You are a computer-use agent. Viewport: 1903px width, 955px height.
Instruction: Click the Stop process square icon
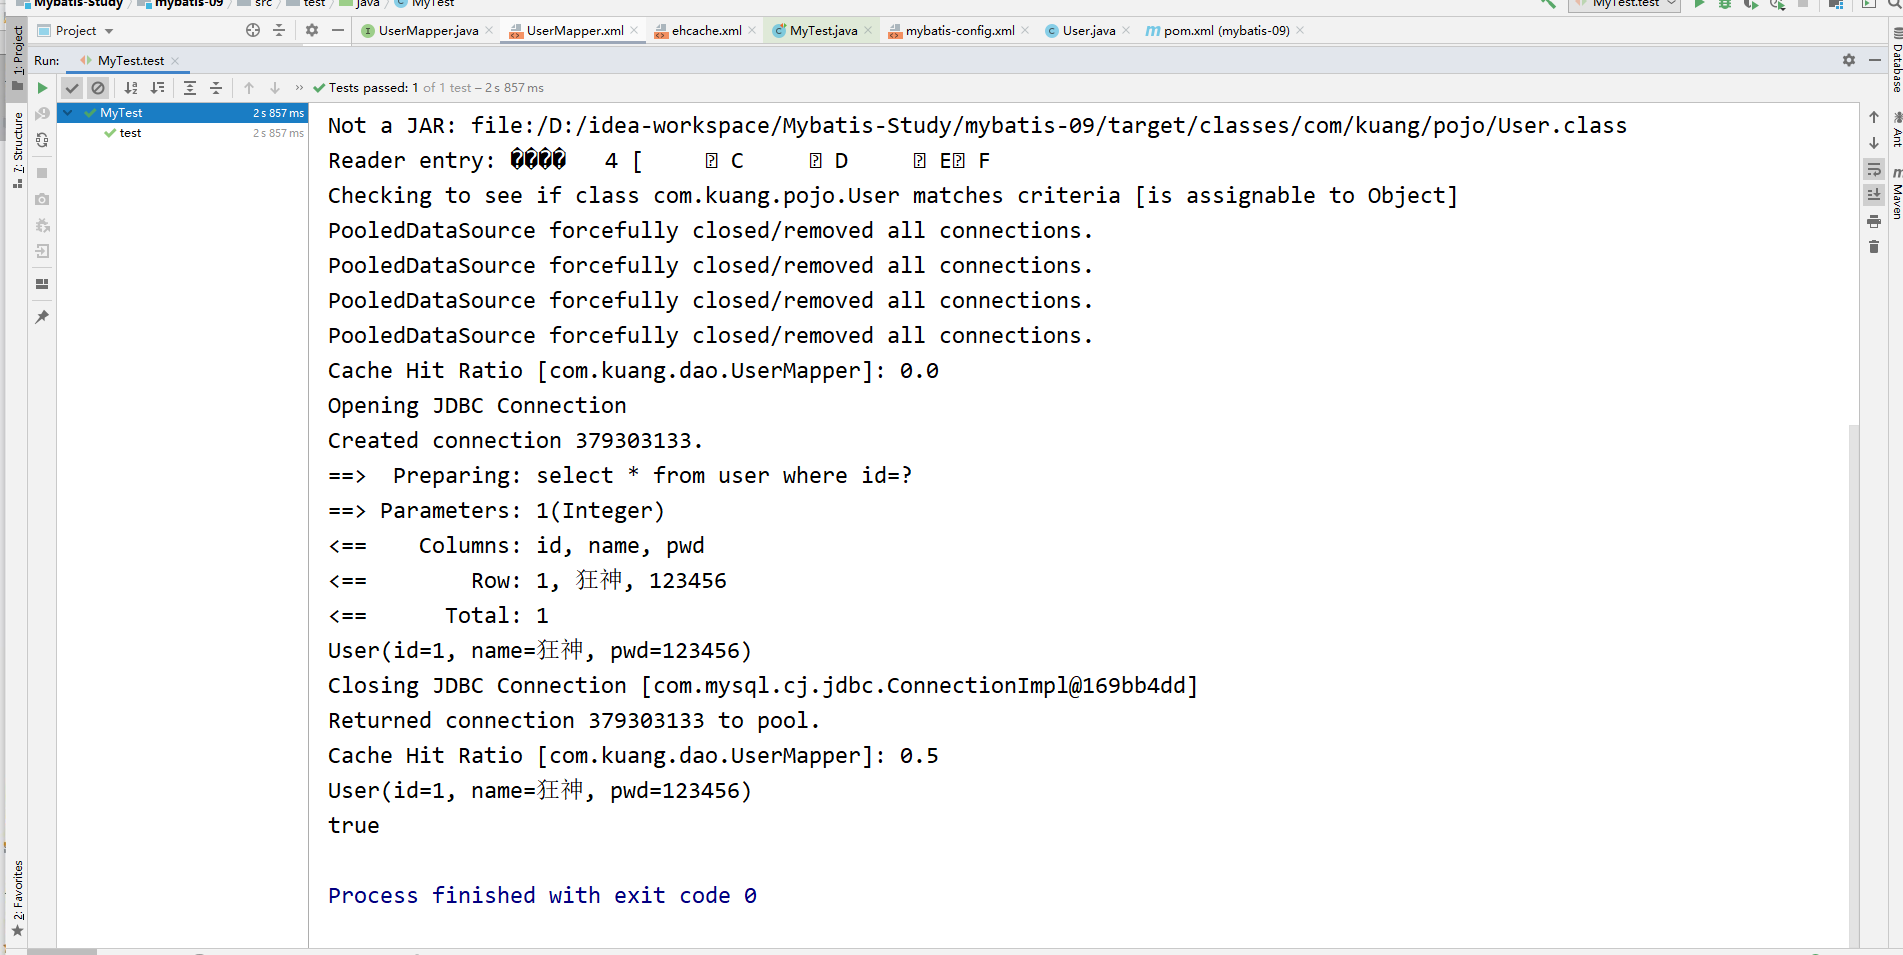click(x=42, y=173)
